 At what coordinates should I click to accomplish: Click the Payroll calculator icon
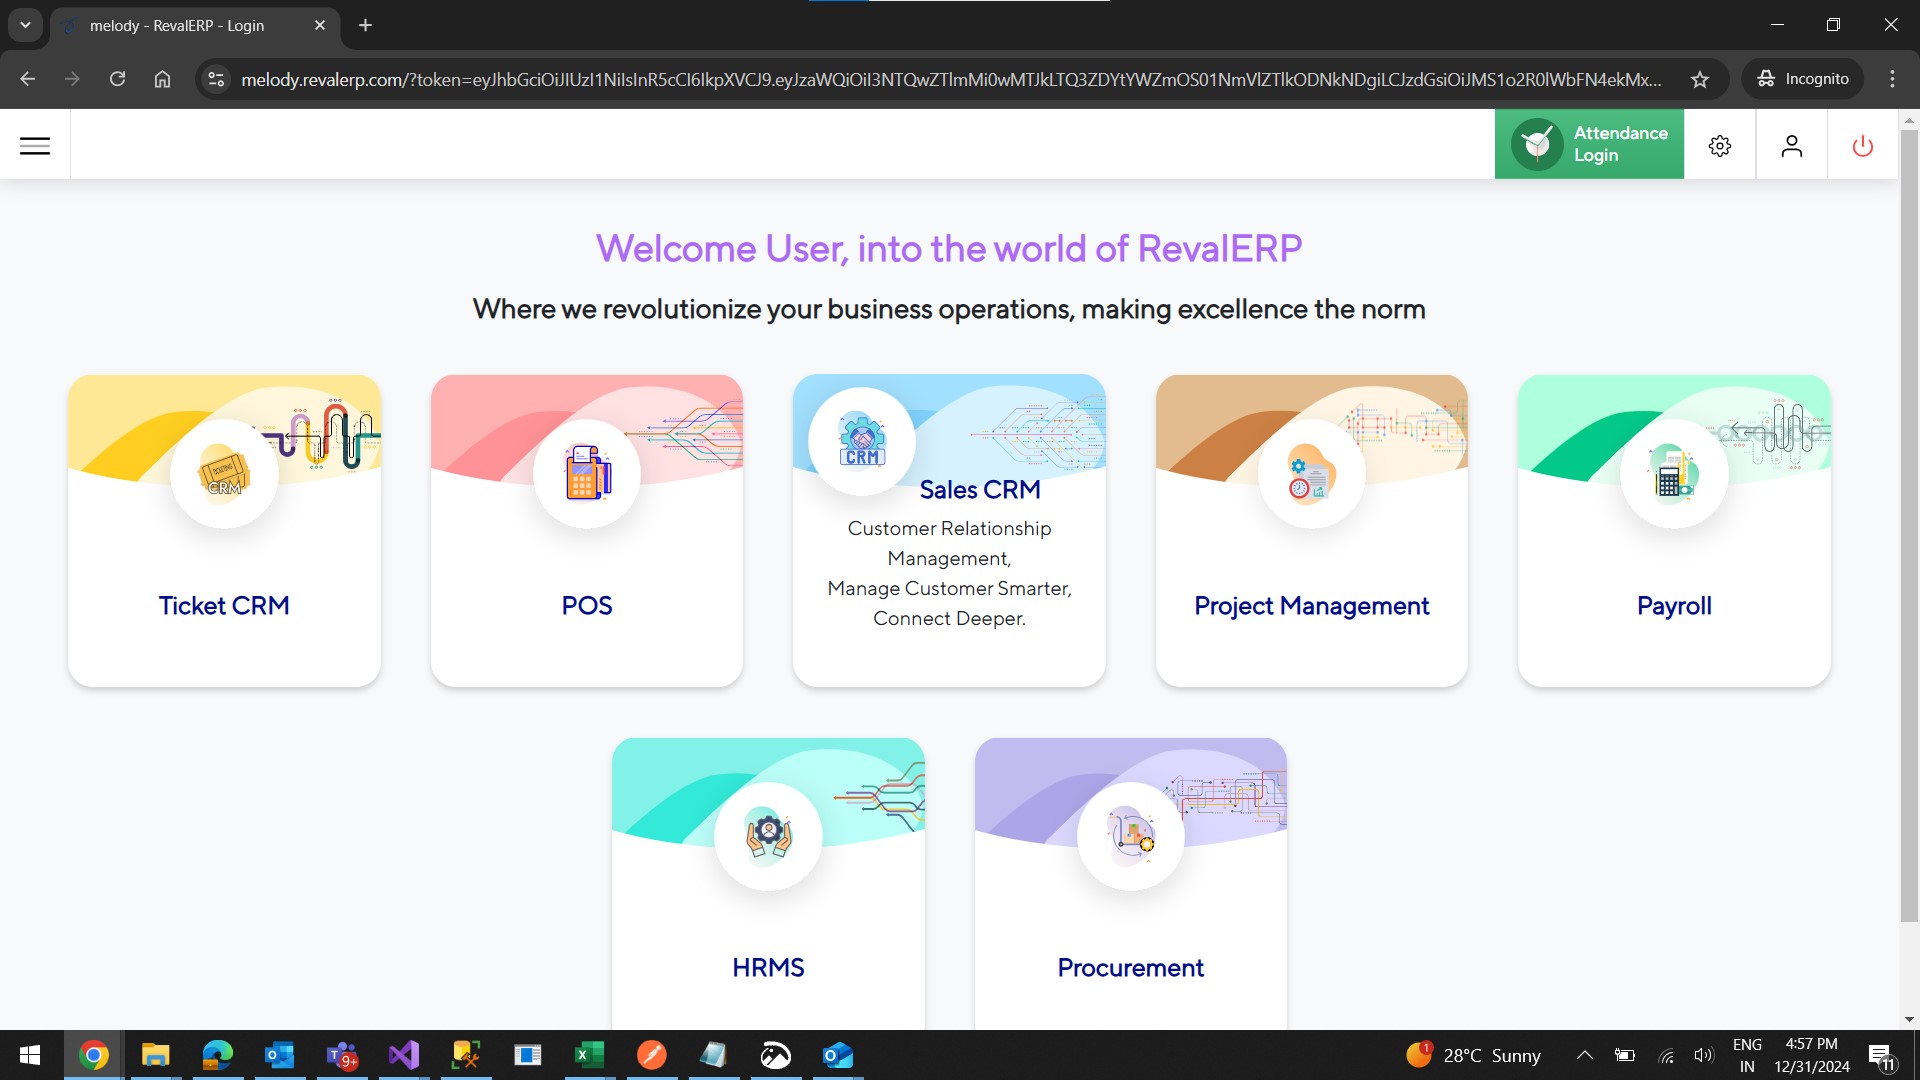click(x=1673, y=474)
